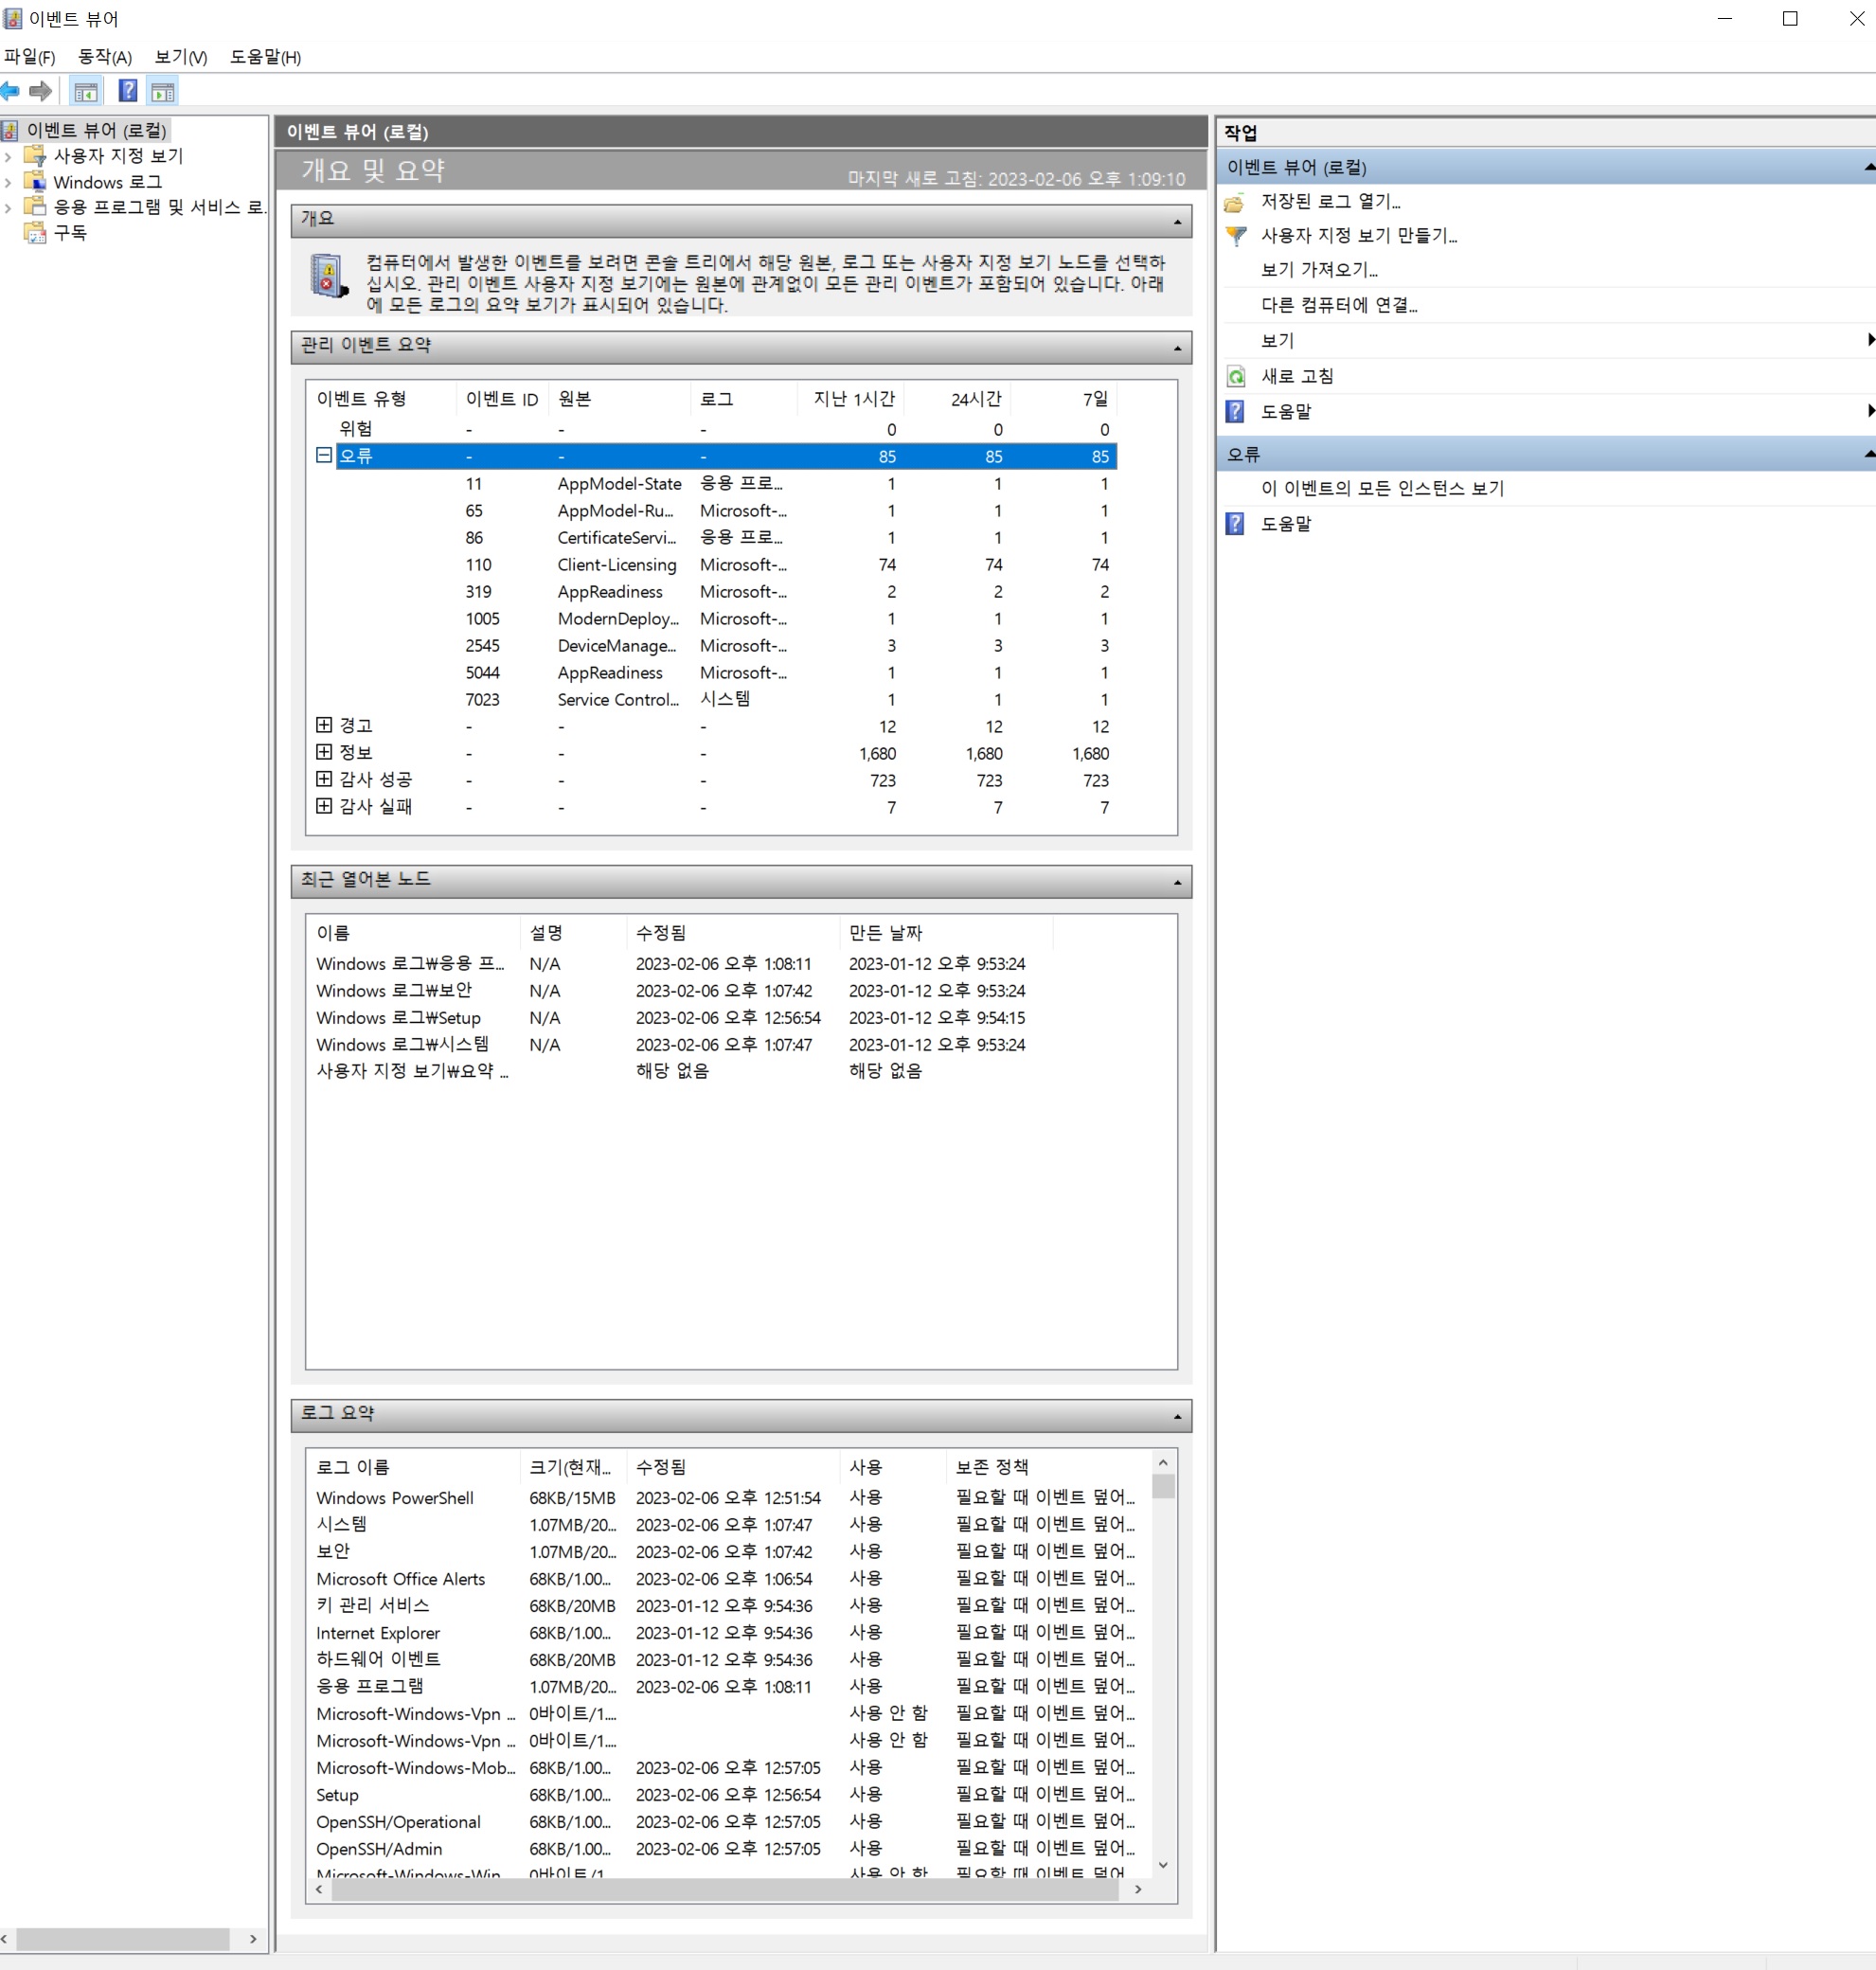1876x1970 pixels.
Task: Open the 도움말(H) menu
Action: click(265, 57)
